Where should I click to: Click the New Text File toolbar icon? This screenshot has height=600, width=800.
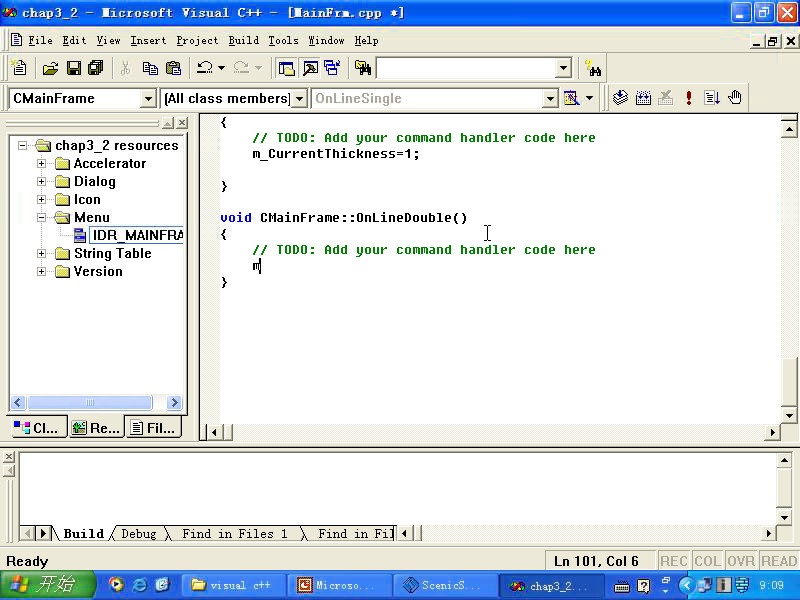(x=19, y=68)
